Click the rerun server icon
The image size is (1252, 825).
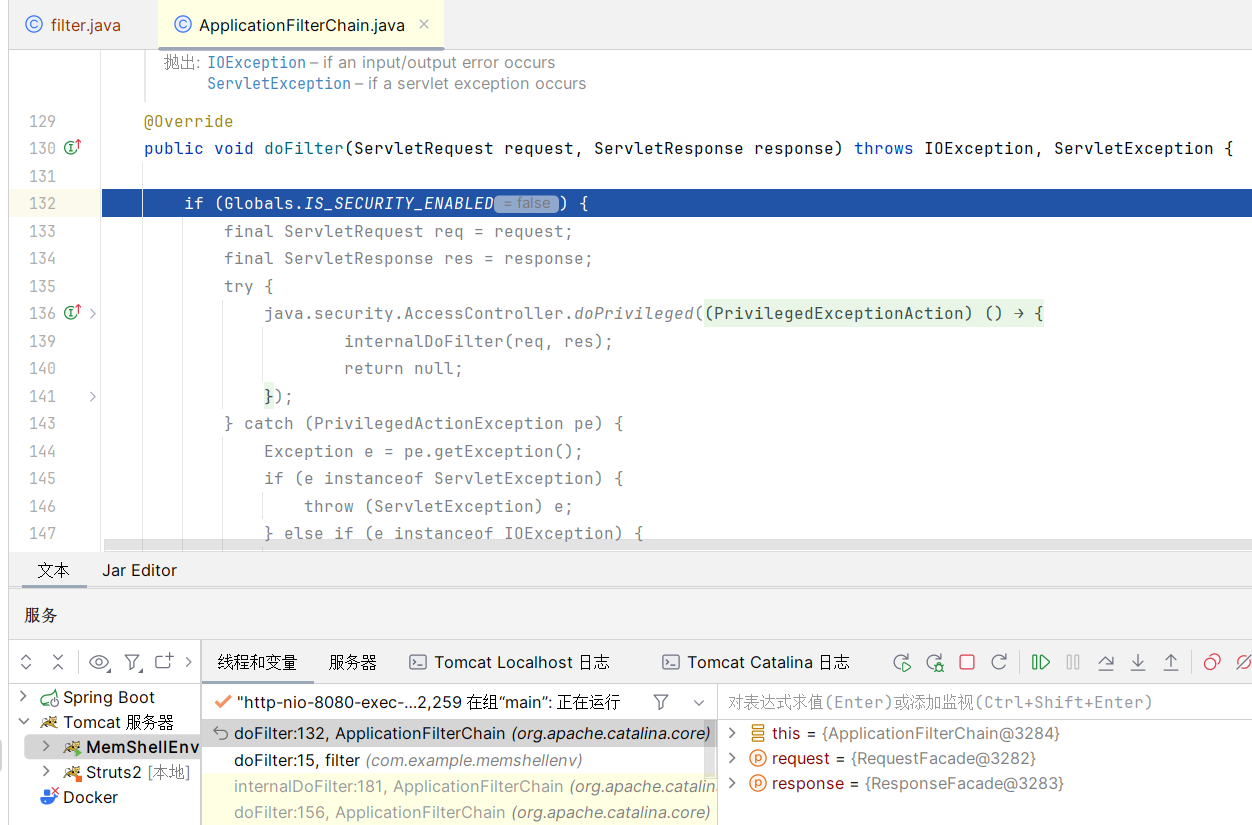pyautogui.click(x=902, y=662)
